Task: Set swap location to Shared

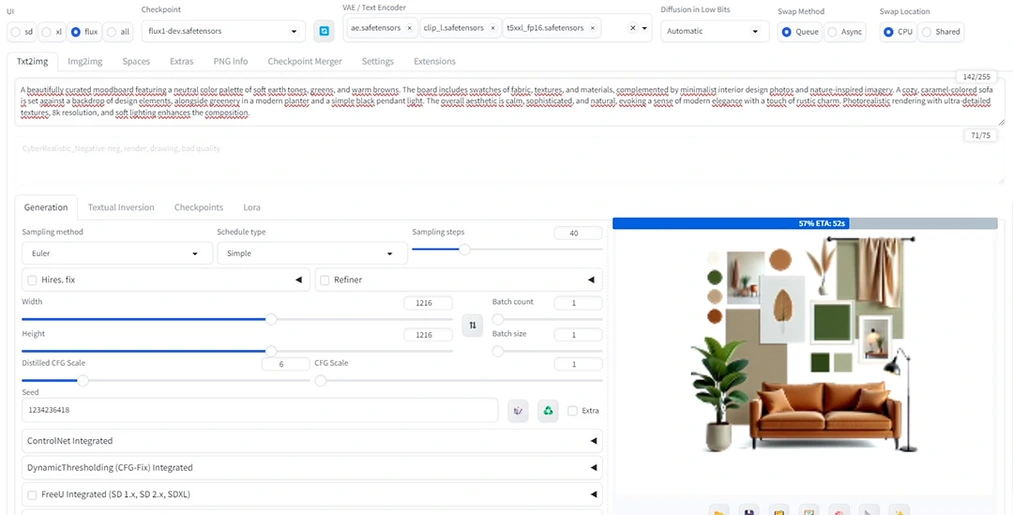Action: [926, 32]
